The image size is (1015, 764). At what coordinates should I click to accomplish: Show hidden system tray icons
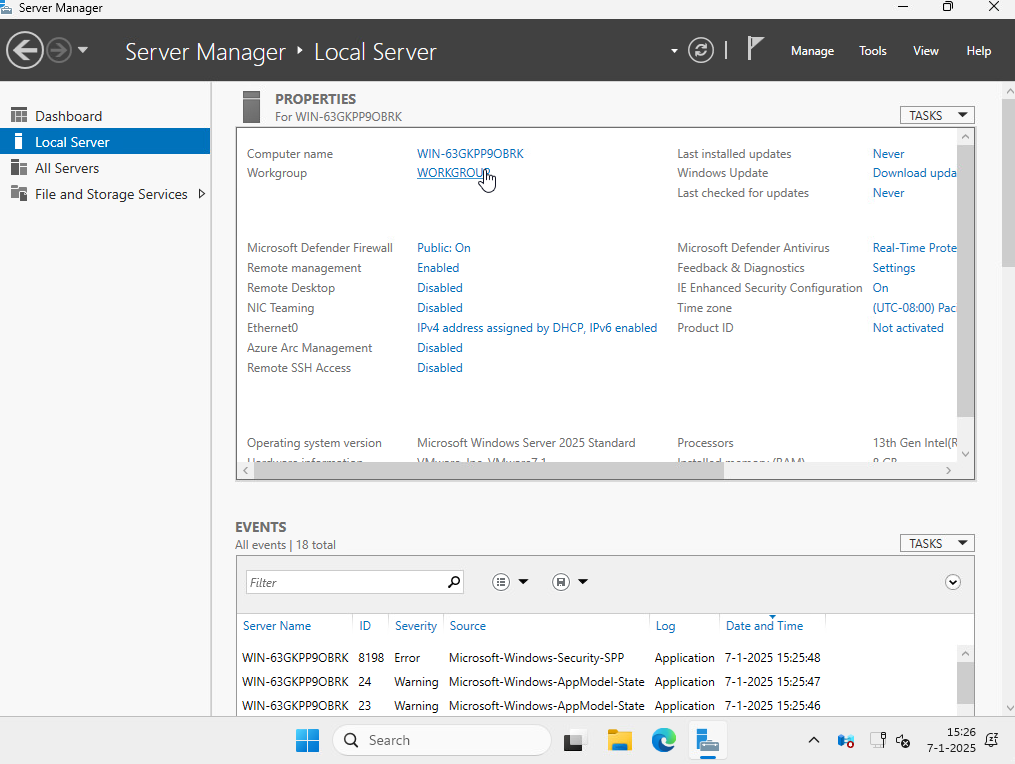click(x=814, y=740)
